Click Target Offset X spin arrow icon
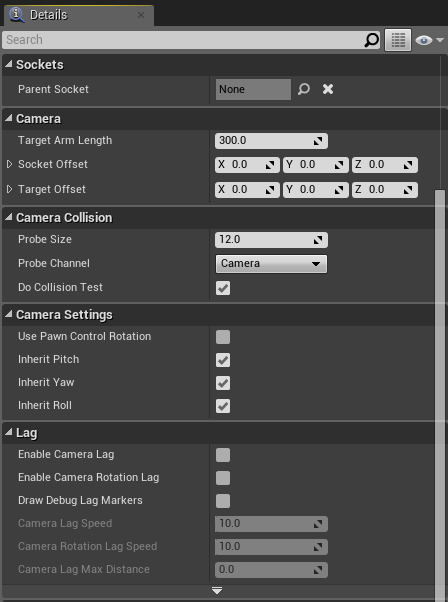 (x=270, y=190)
